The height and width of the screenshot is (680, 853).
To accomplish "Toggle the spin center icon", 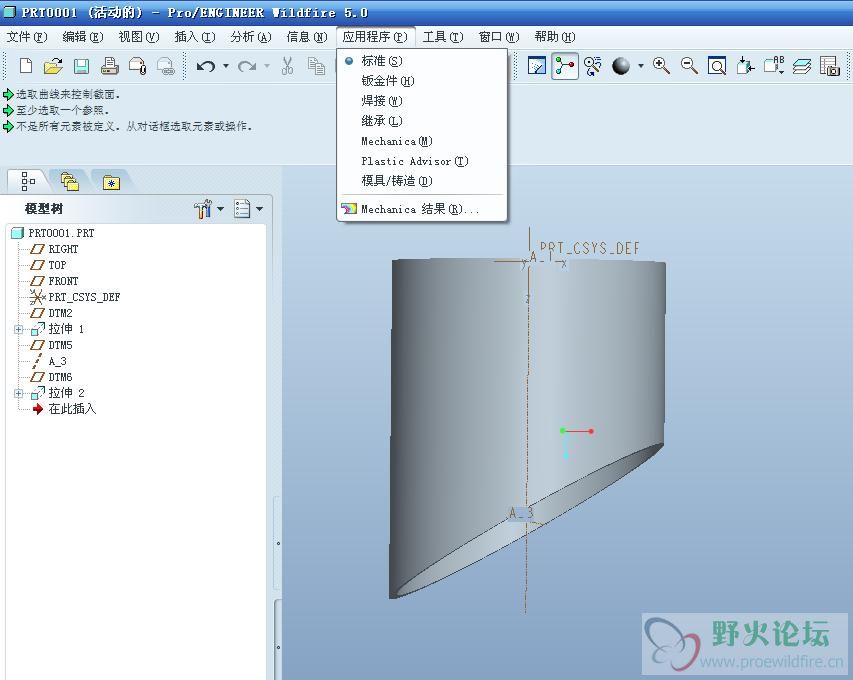I will 565,66.
